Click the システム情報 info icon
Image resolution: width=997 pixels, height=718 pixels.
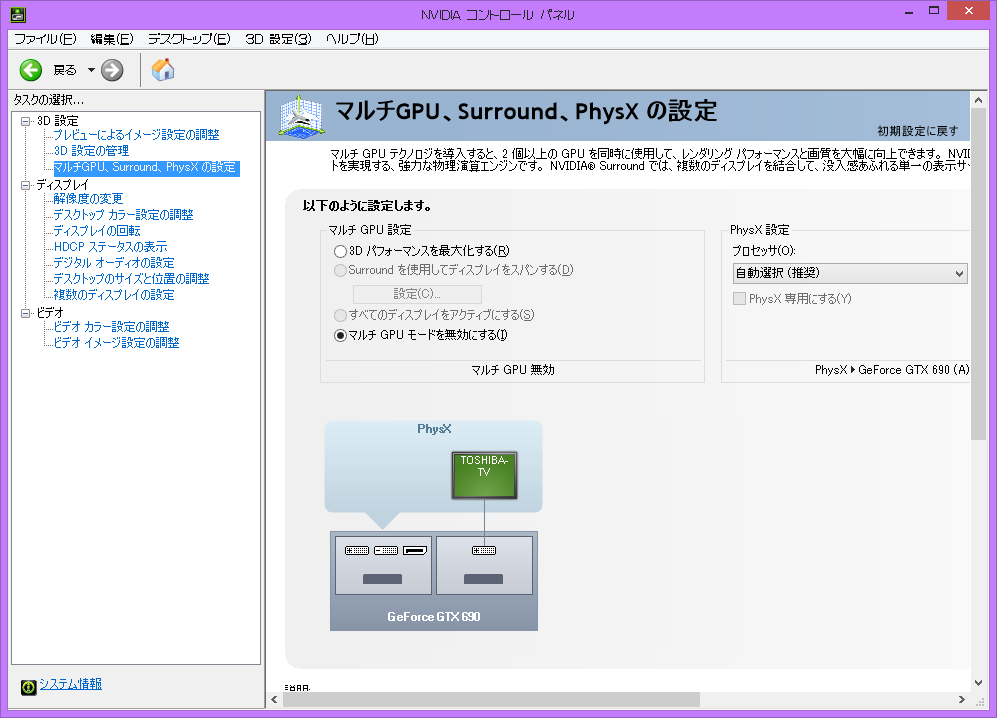(x=29, y=687)
